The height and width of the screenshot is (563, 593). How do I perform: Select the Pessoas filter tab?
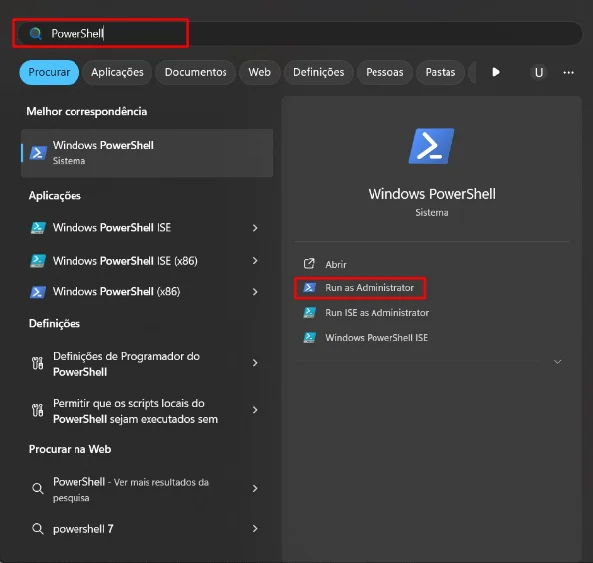385,72
